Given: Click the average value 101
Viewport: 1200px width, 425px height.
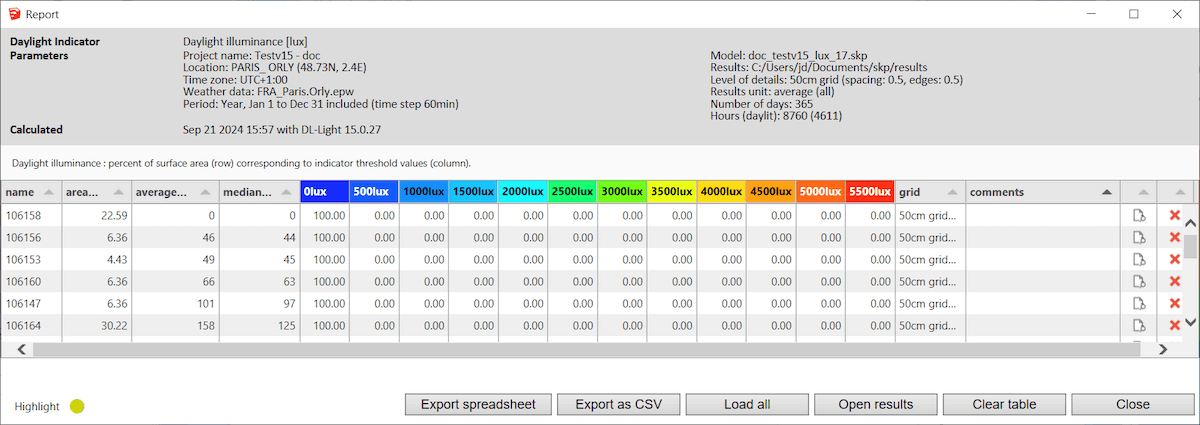Looking at the screenshot, I should tap(206, 303).
